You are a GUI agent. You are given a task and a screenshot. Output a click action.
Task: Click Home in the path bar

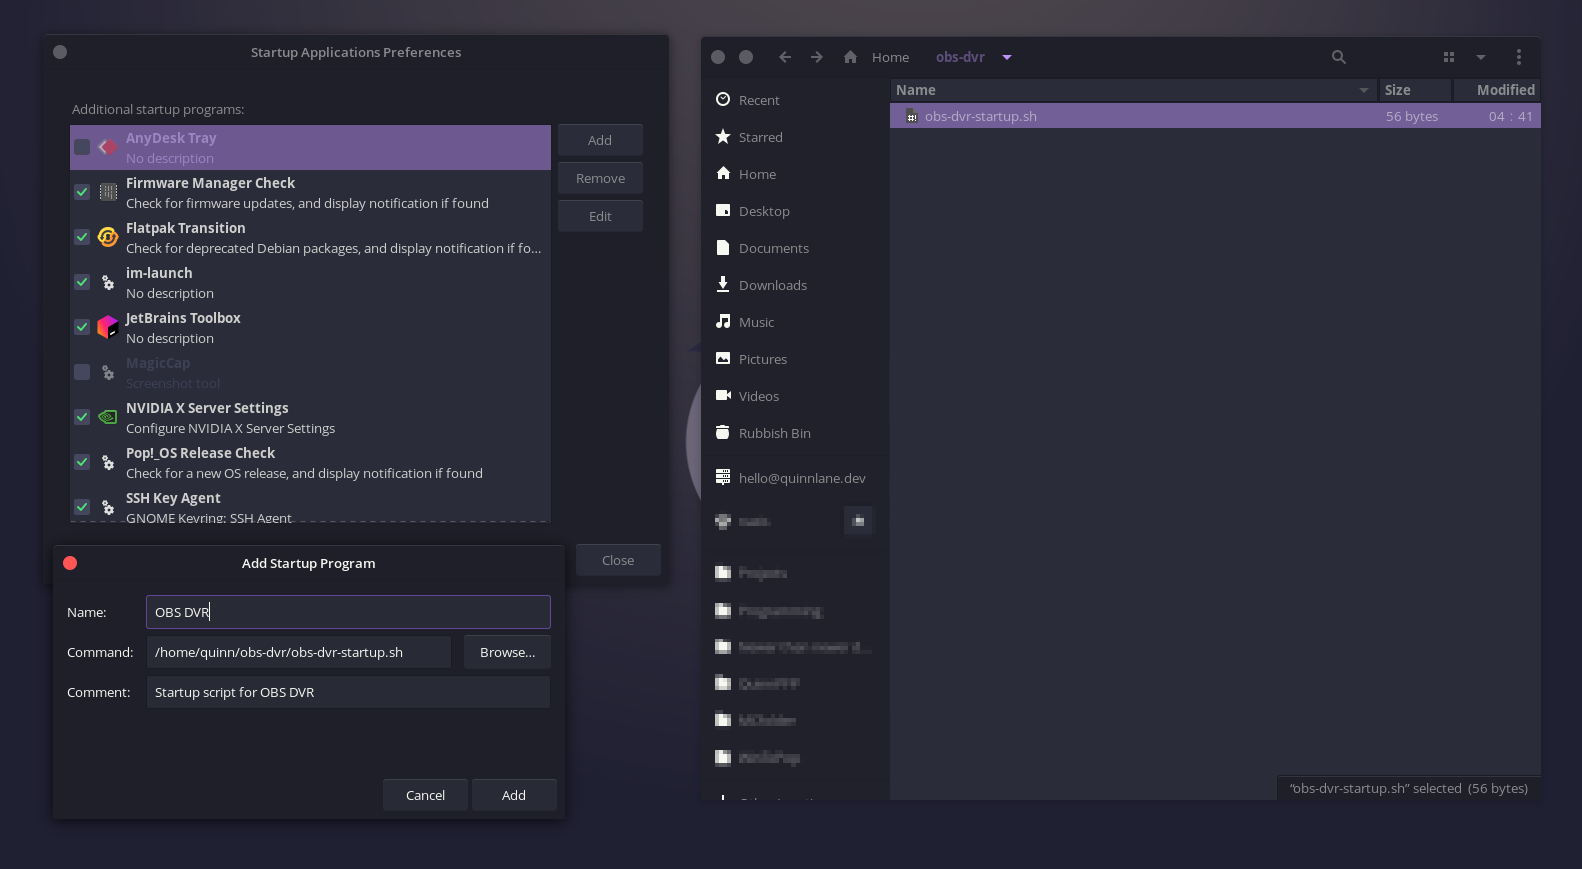890,57
